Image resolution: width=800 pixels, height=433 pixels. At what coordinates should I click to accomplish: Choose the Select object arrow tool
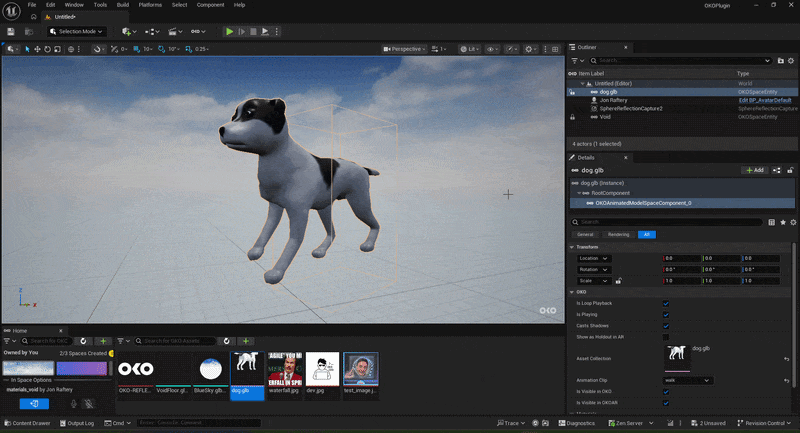[28, 49]
